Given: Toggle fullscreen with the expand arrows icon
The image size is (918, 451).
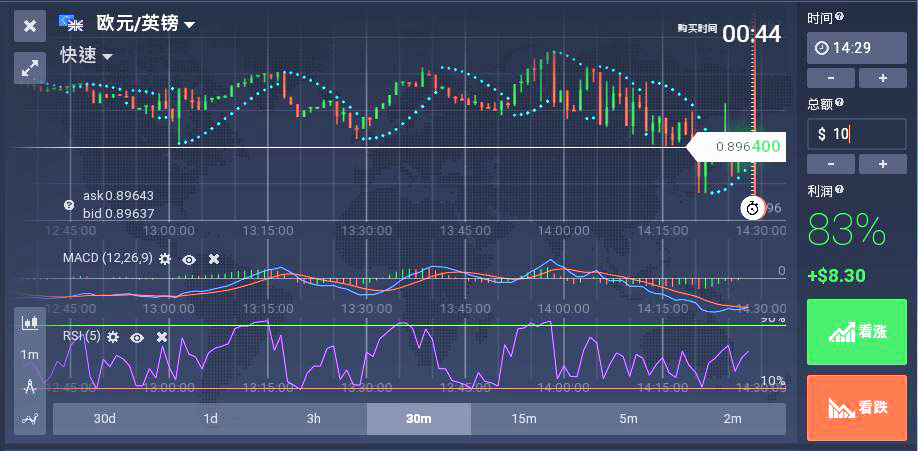Looking at the screenshot, I should coord(30,68).
